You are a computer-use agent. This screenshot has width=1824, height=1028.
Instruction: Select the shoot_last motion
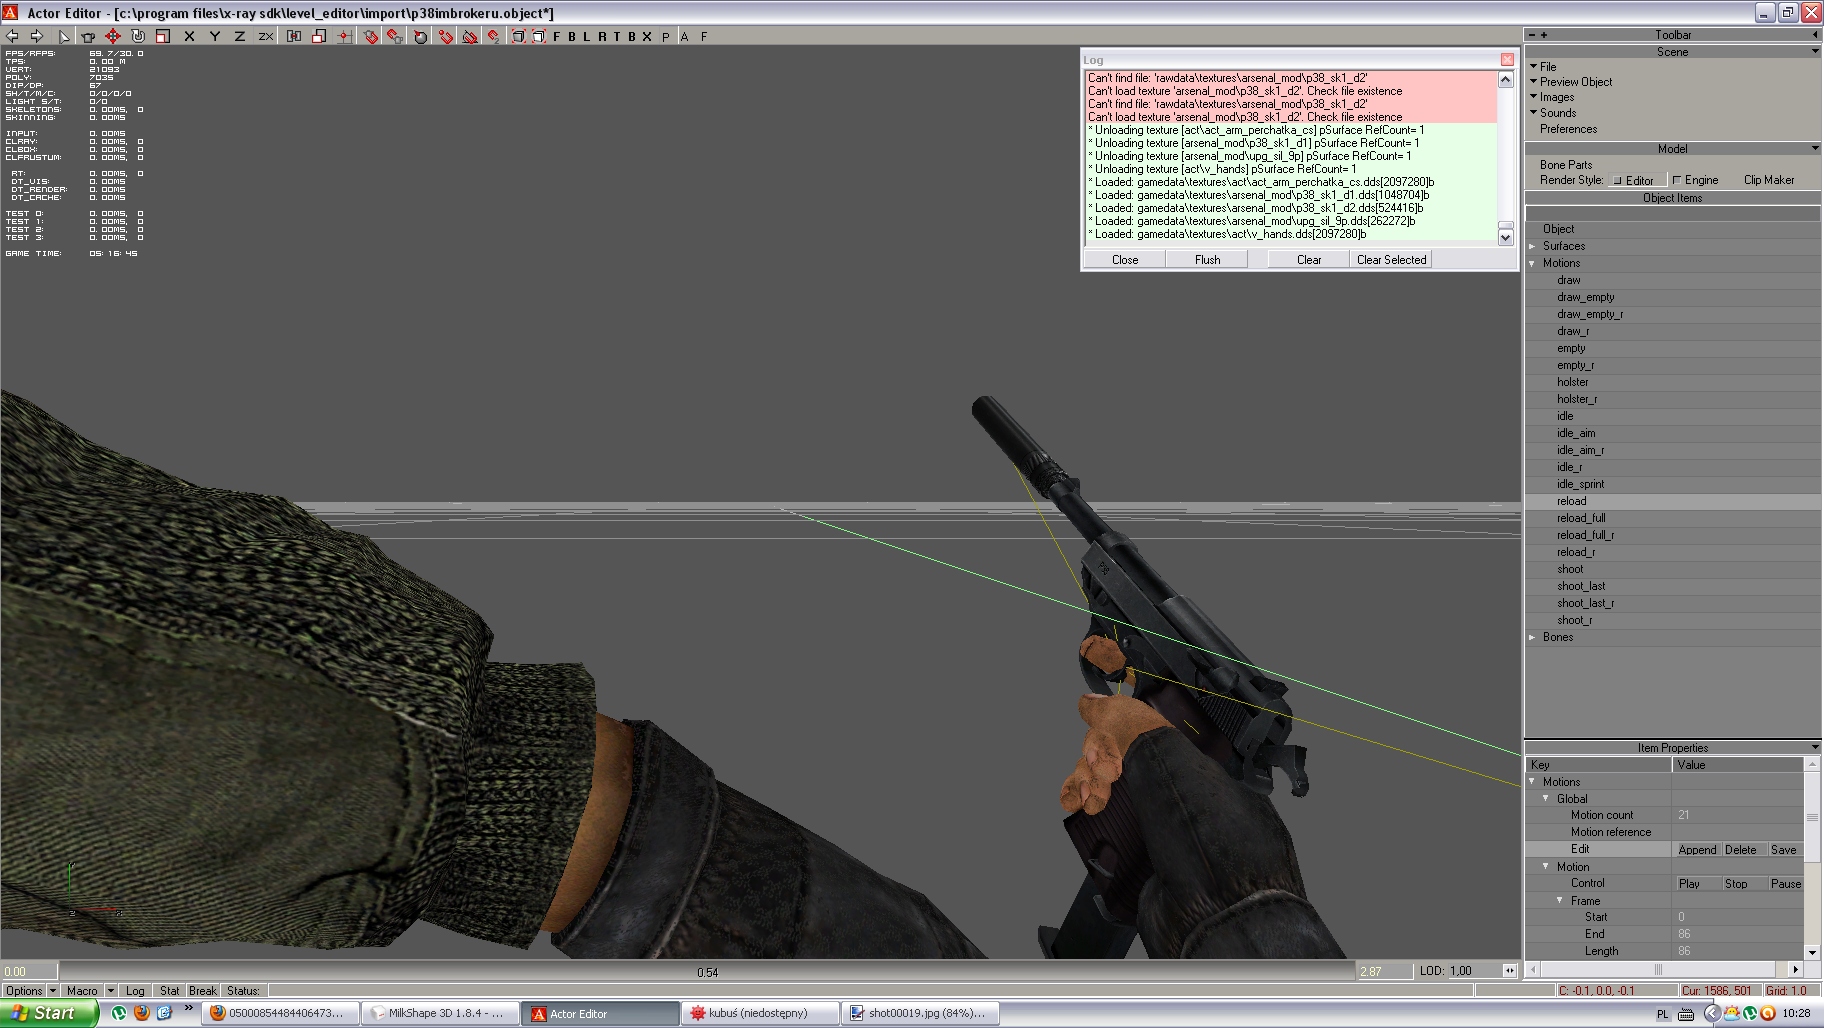pos(1581,586)
